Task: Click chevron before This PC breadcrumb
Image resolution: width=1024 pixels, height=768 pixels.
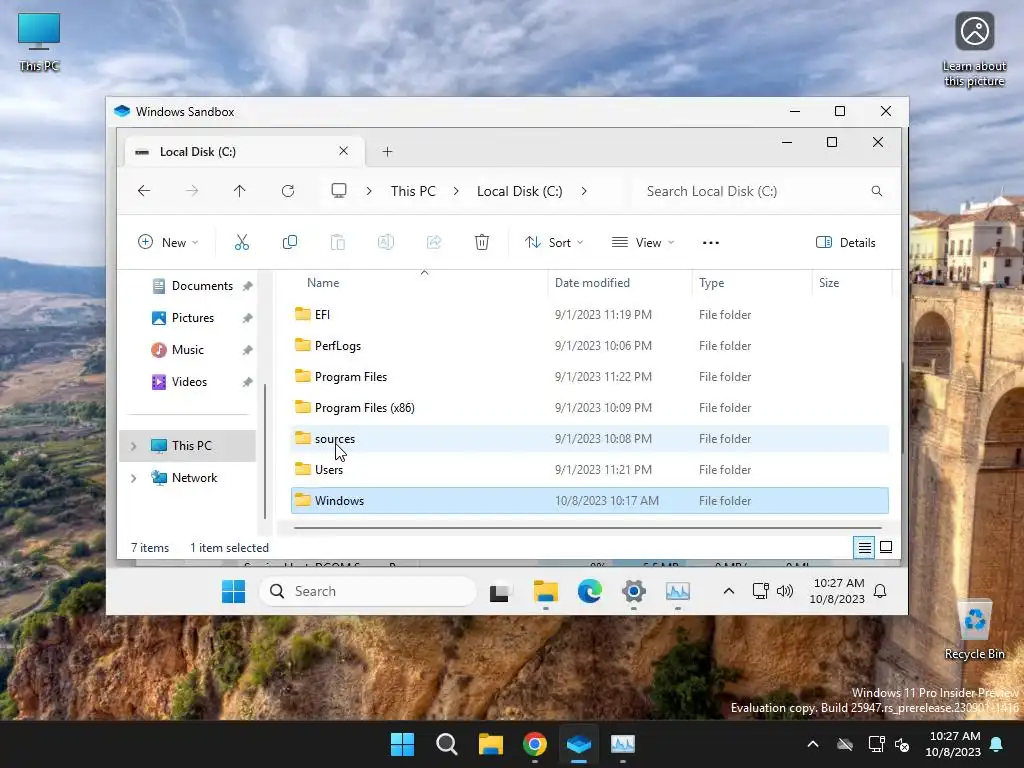Action: [x=369, y=191]
